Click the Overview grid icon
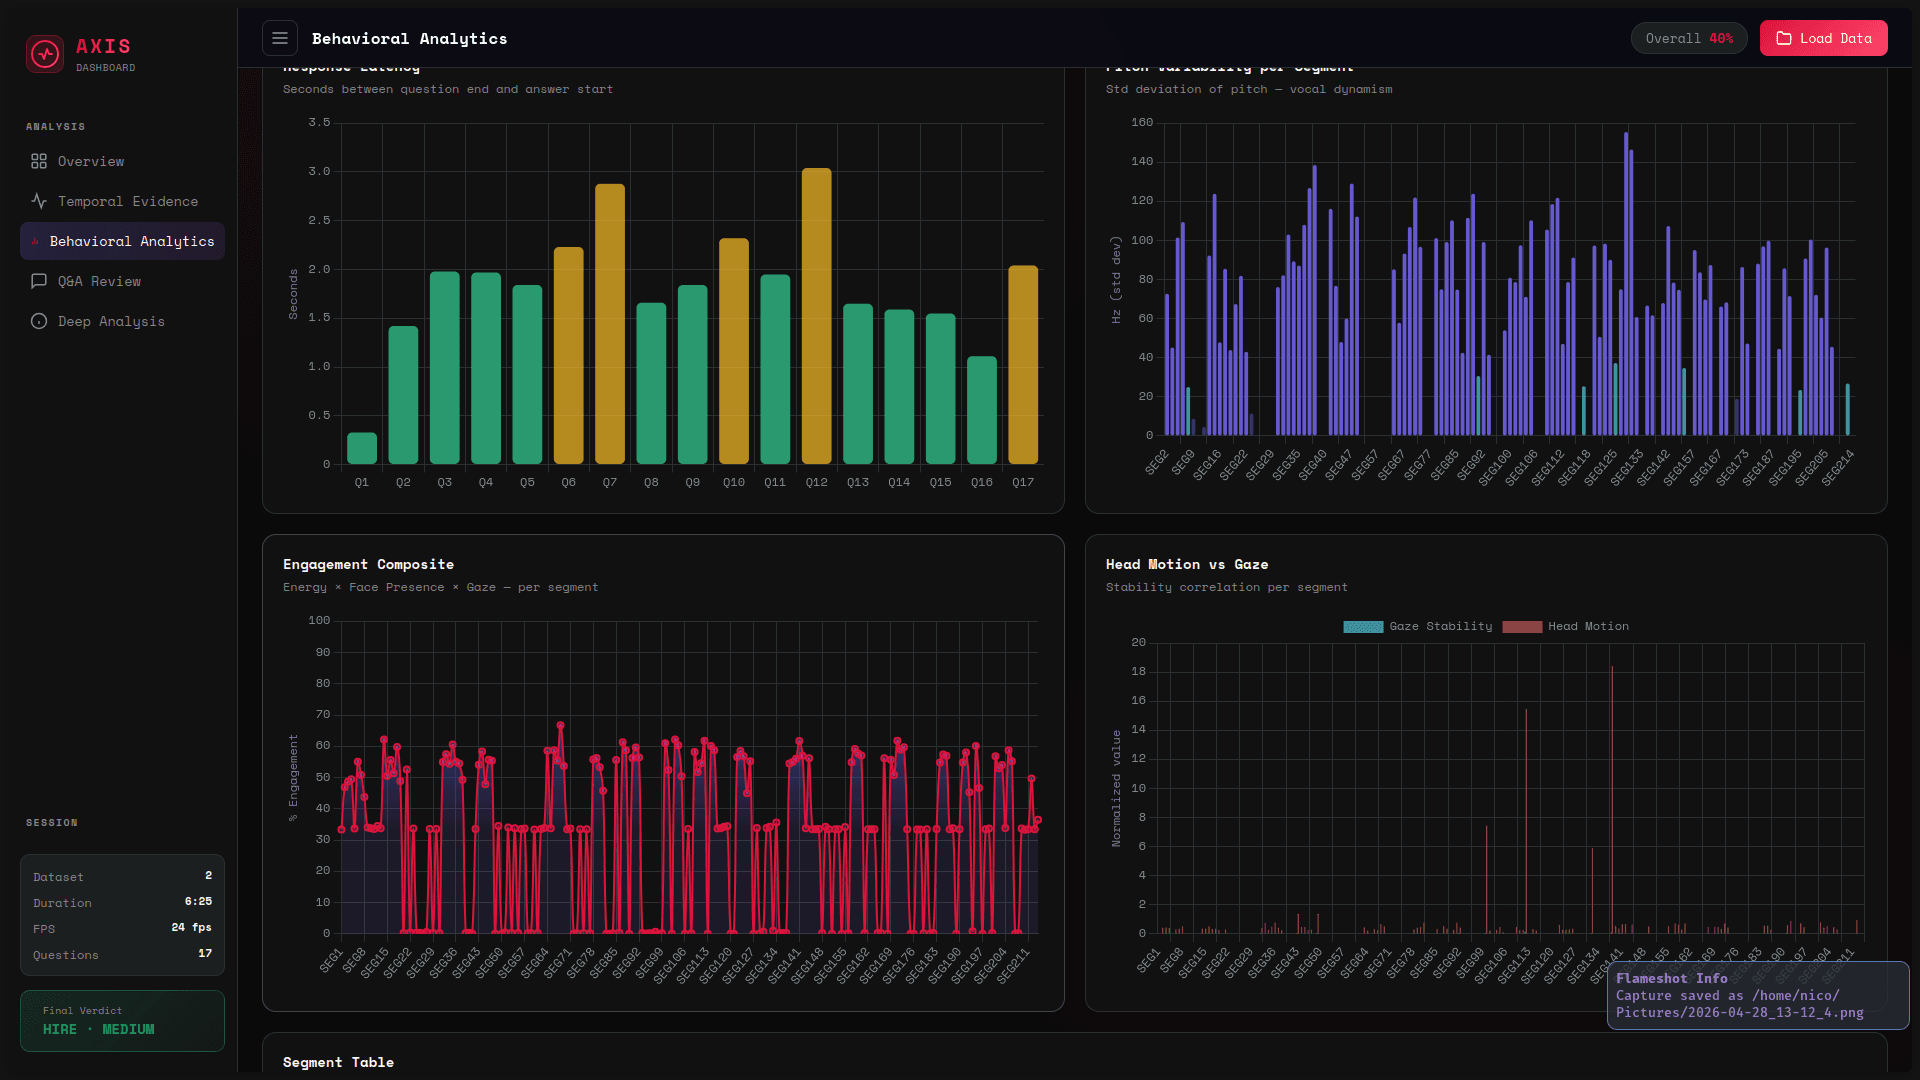The height and width of the screenshot is (1080, 1920). 39,161
